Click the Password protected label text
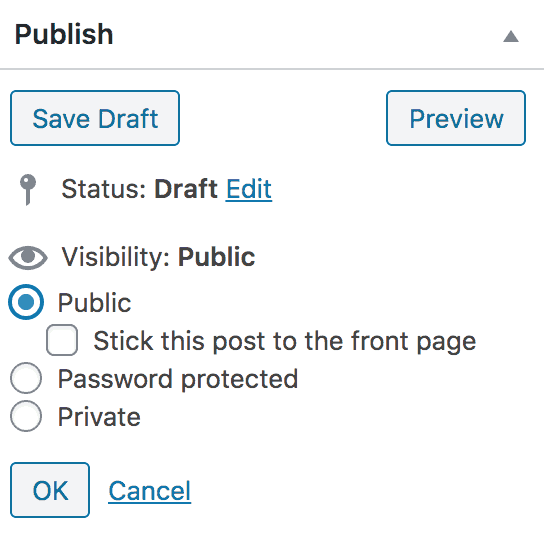544x534 pixels. pyautogui.click(x=178, y=379)
